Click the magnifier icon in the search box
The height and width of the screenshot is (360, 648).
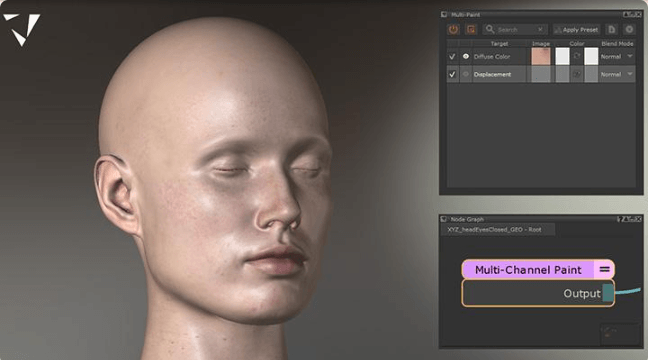pos(490,29)
